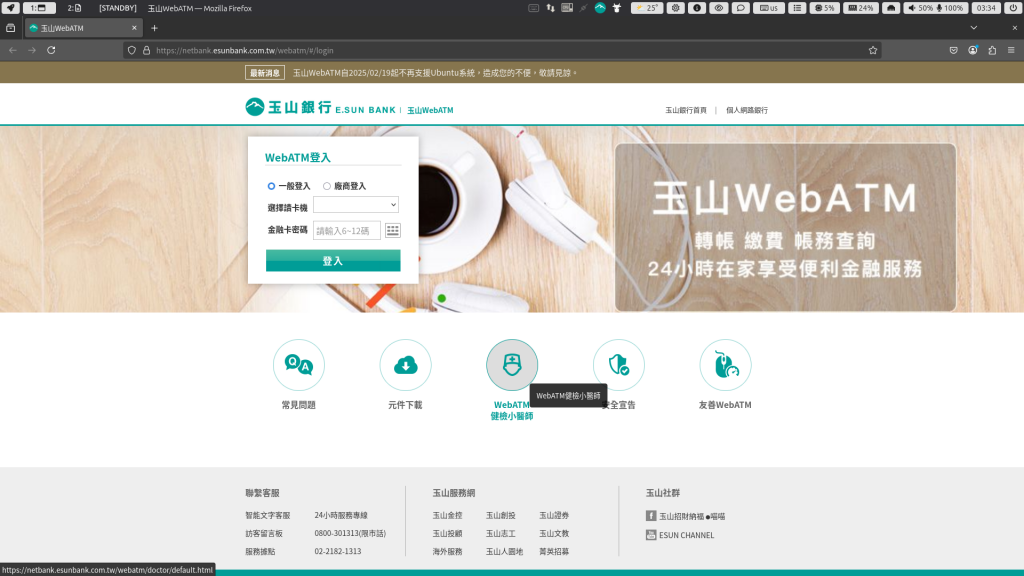
Task: Close the 玉山WebATM tab
Action: click(x=134, y=28)
